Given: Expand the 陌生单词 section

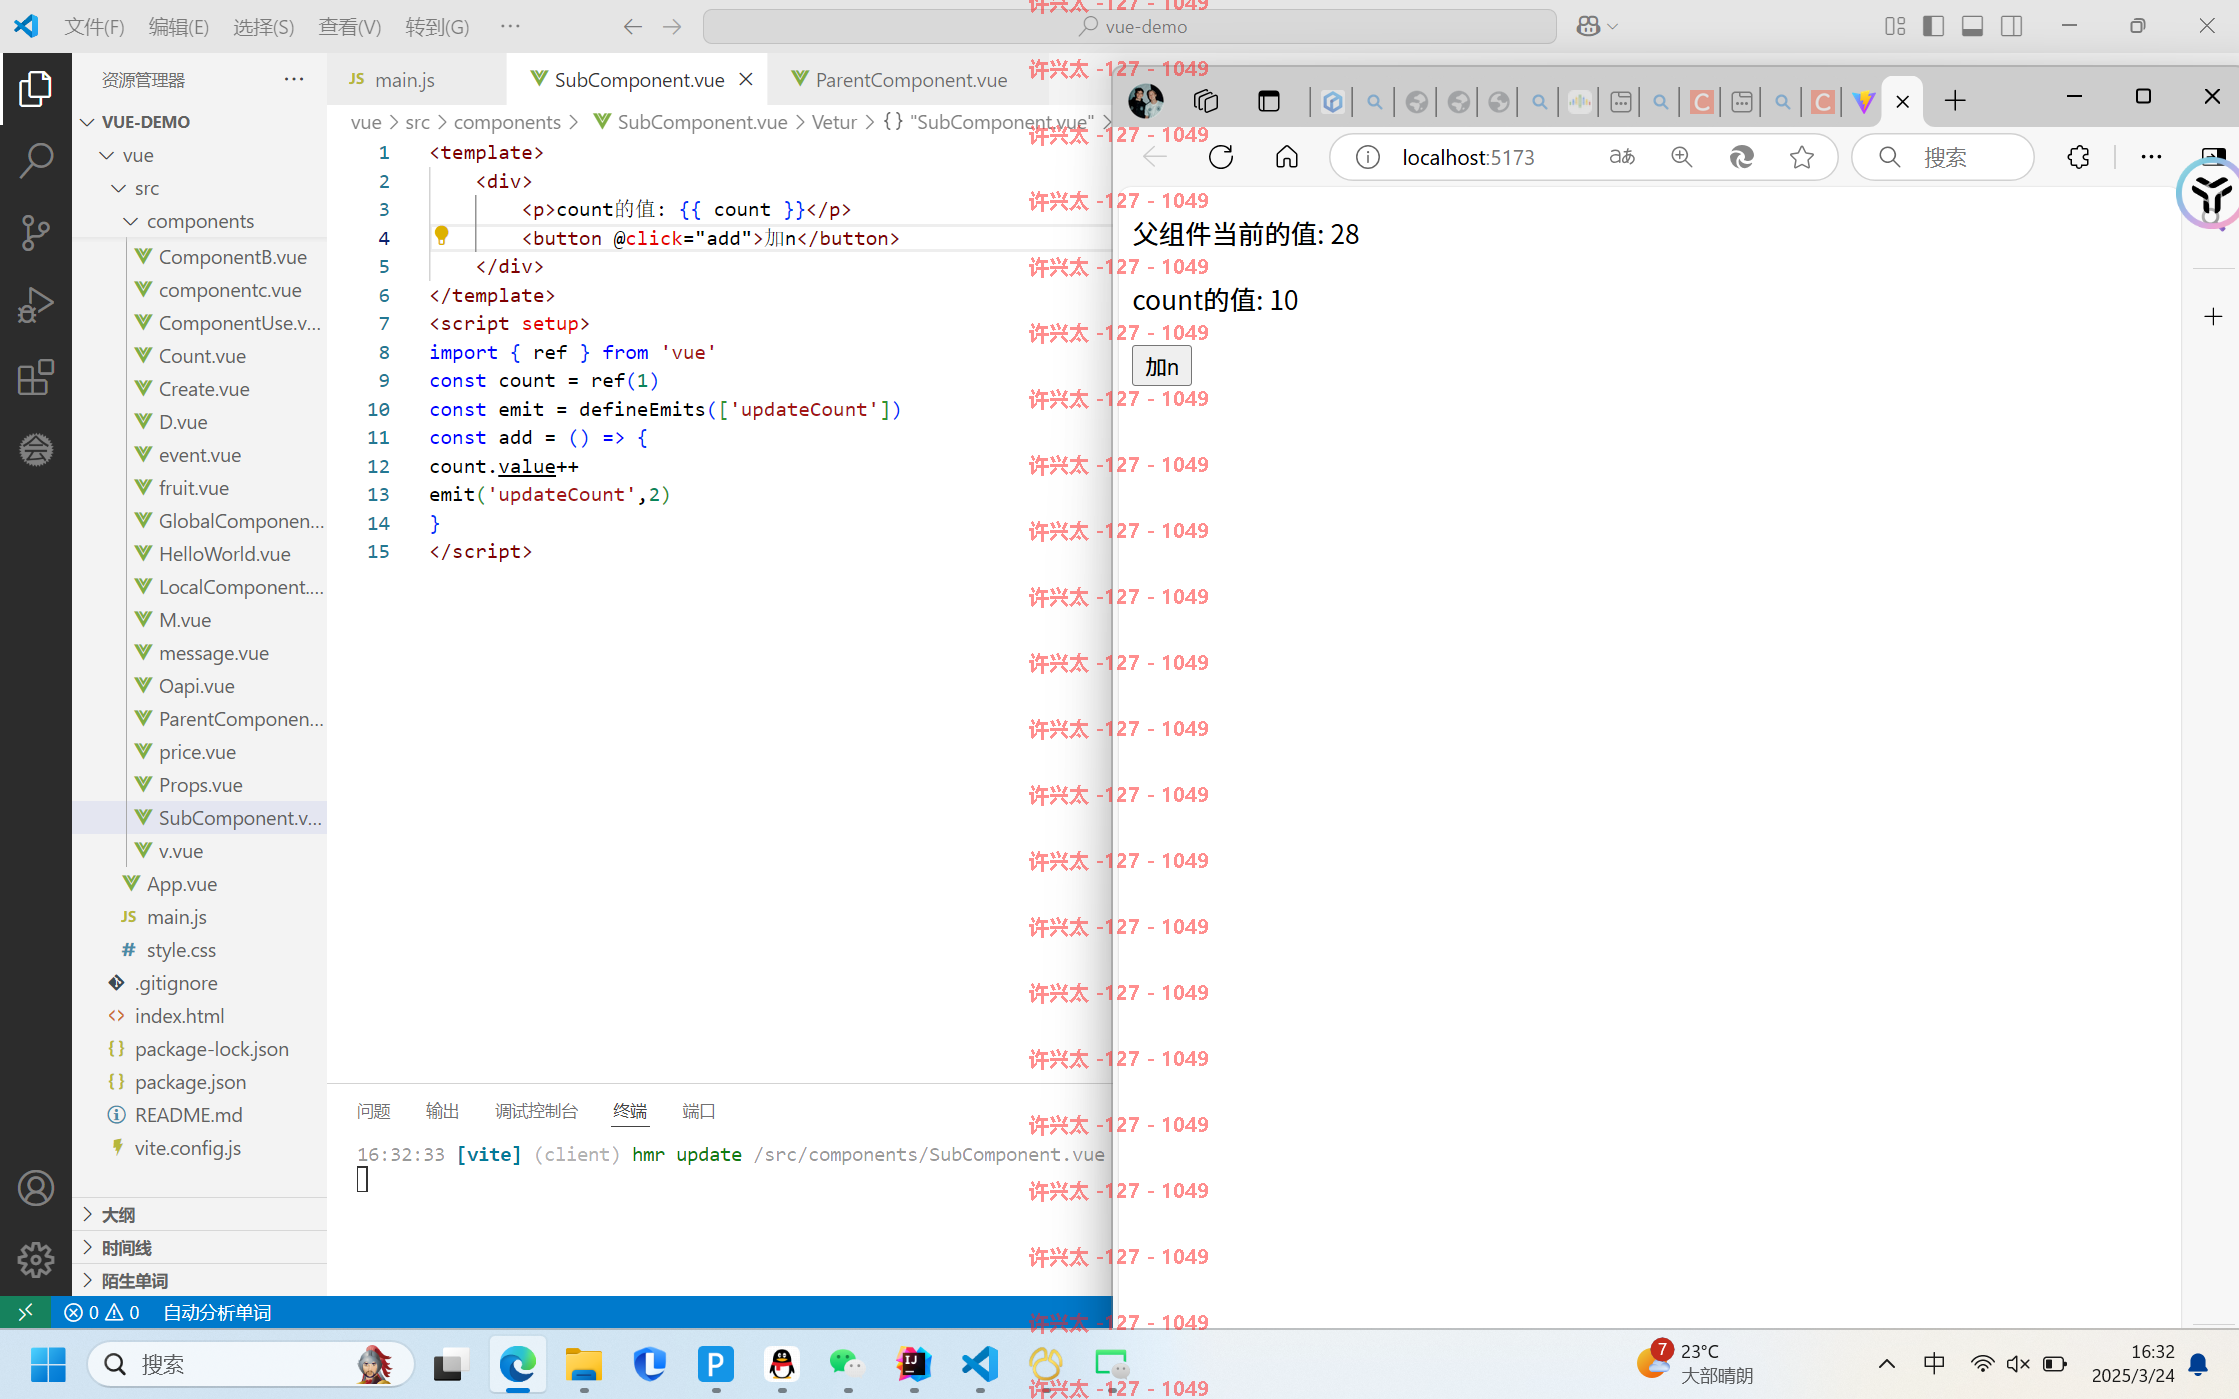Looking at the screenshot, I should [135, 1280].
